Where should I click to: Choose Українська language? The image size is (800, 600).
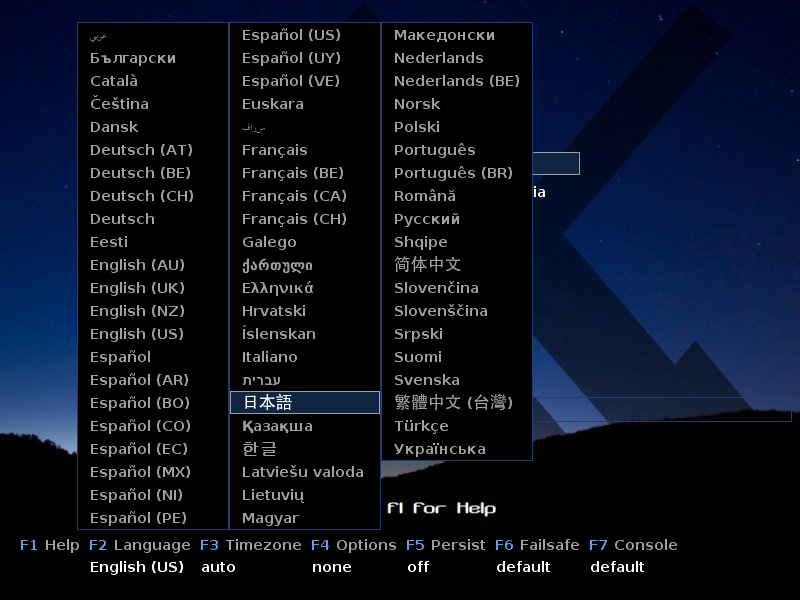pyautogui.click(x=440, y=449)
